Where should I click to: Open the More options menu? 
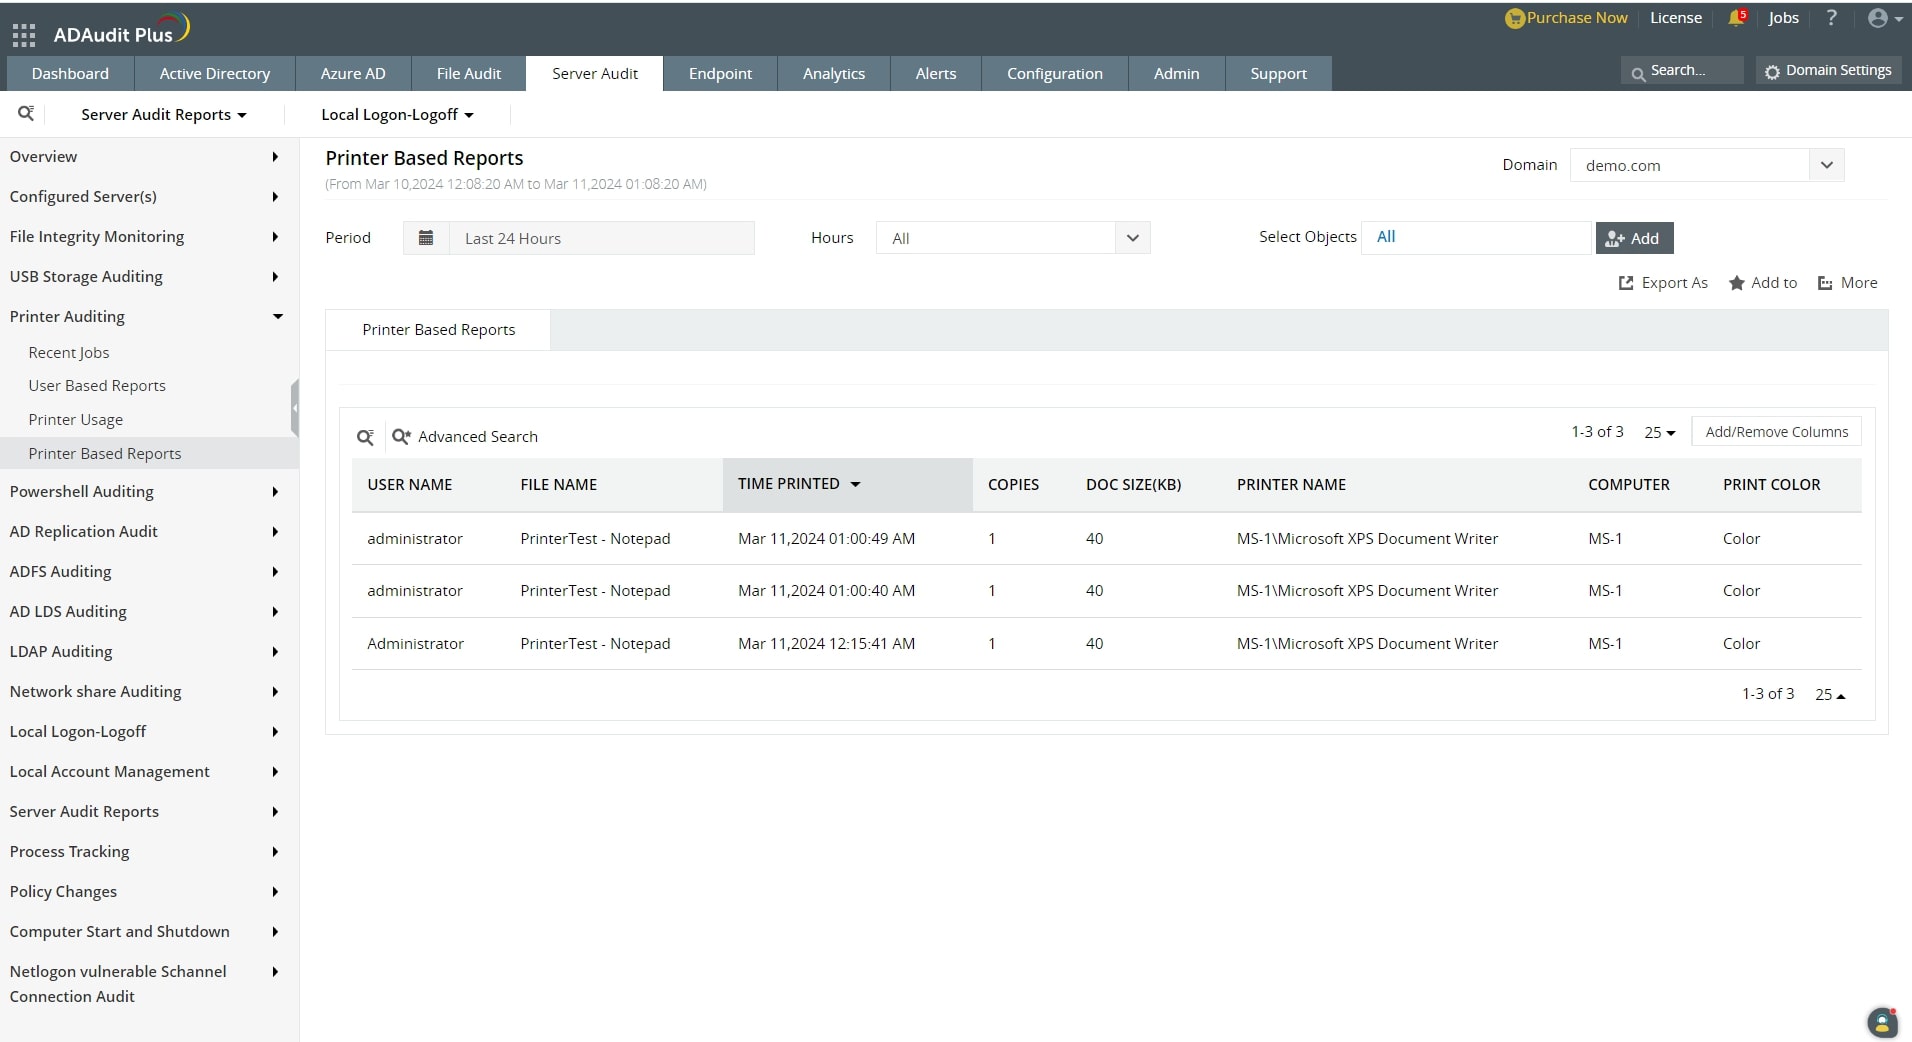tap(1847, 283)
